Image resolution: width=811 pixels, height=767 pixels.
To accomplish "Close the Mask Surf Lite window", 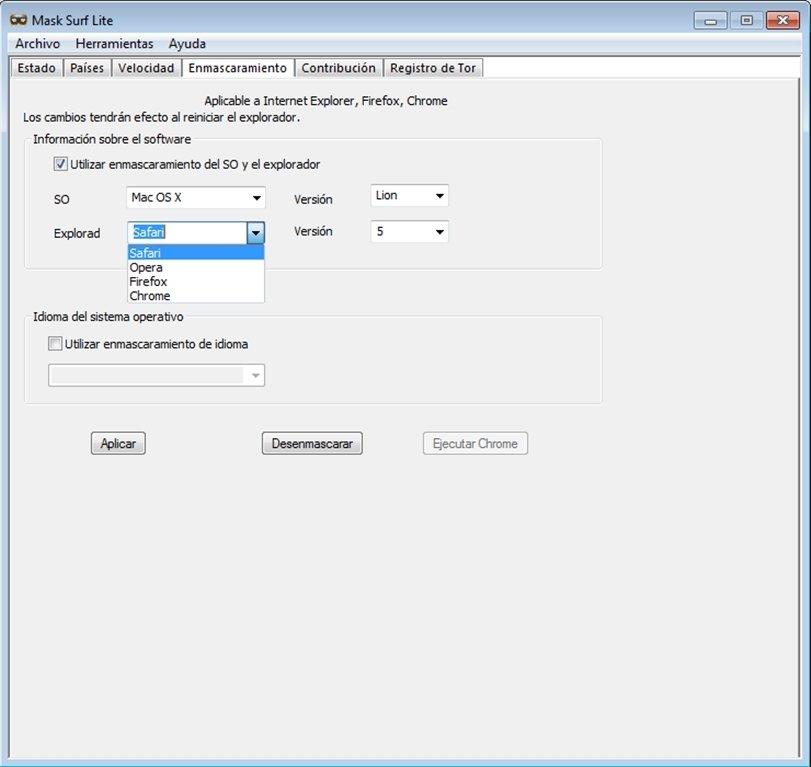I will [783, 21].
